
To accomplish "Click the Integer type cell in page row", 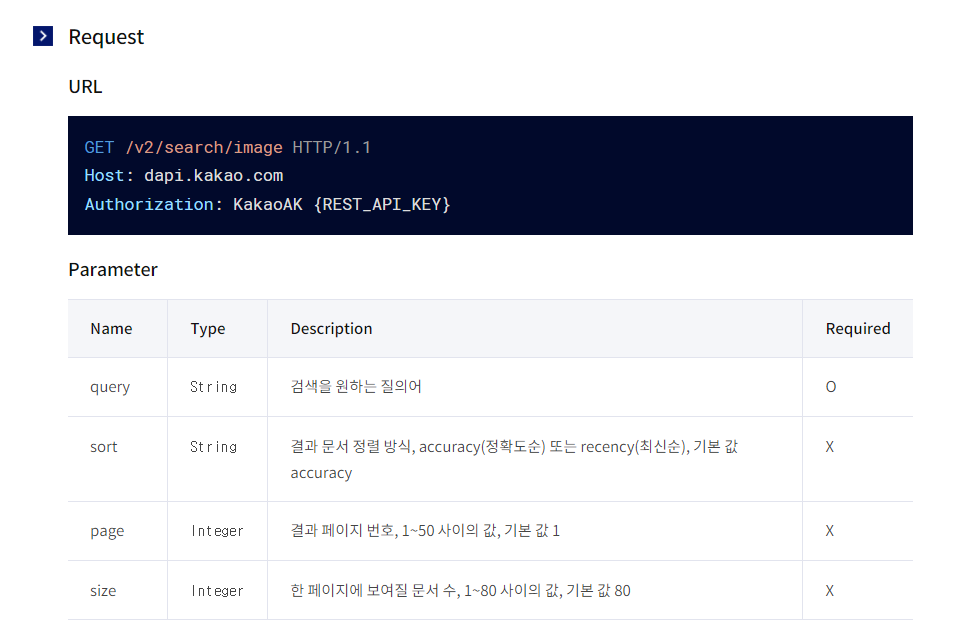I will pos(217,531).
